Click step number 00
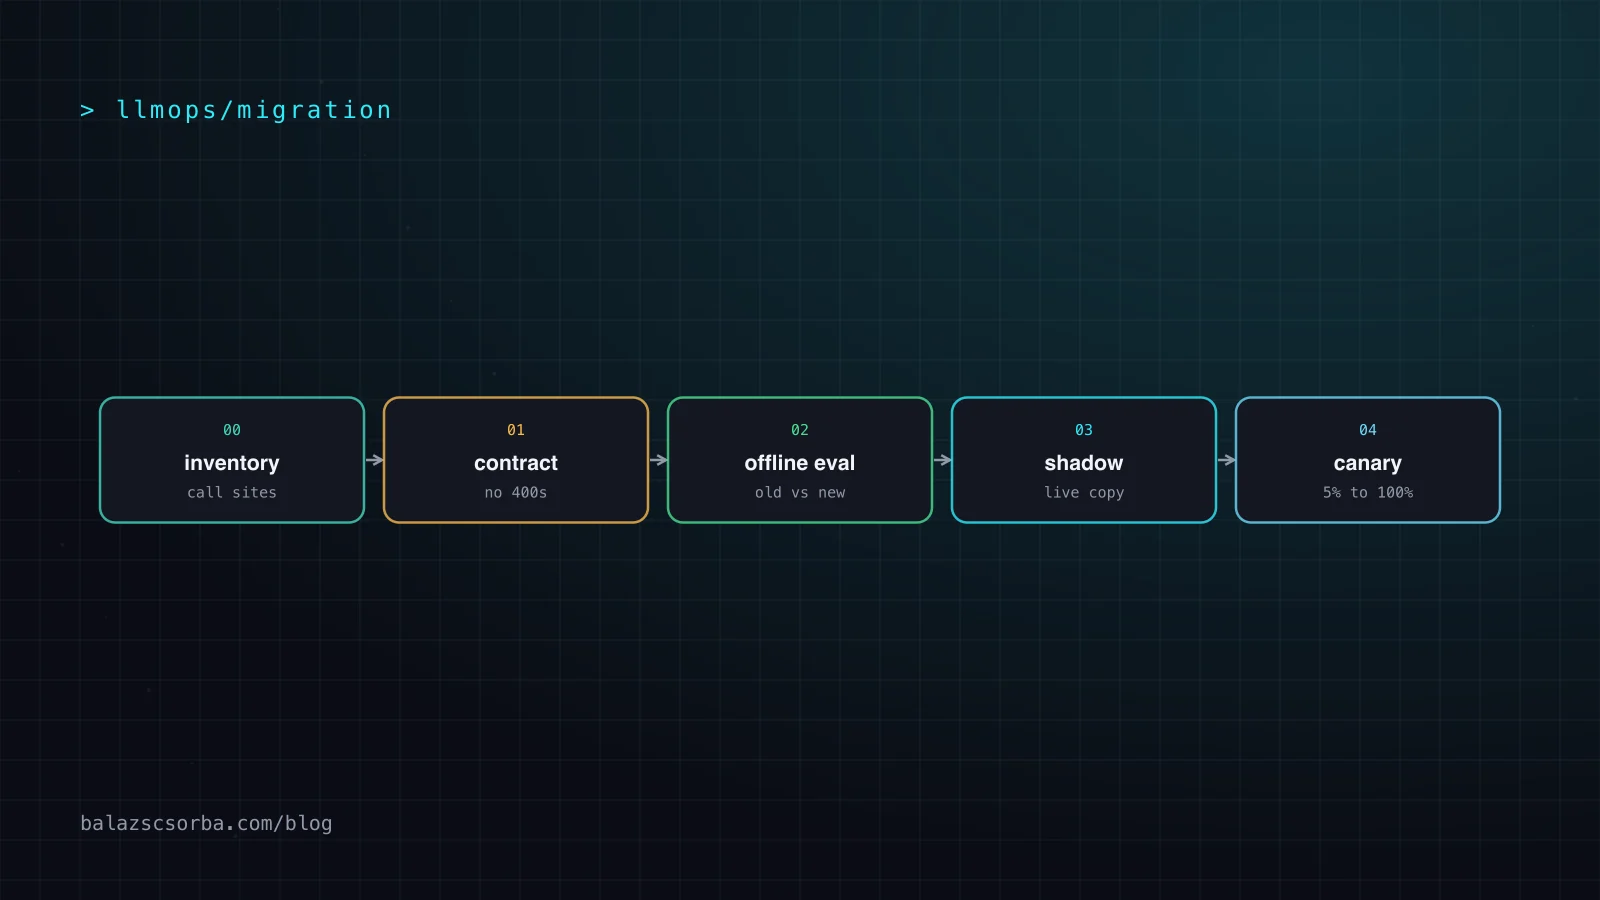This screenshot has width=1600, height=900. (x=232, y=430)
